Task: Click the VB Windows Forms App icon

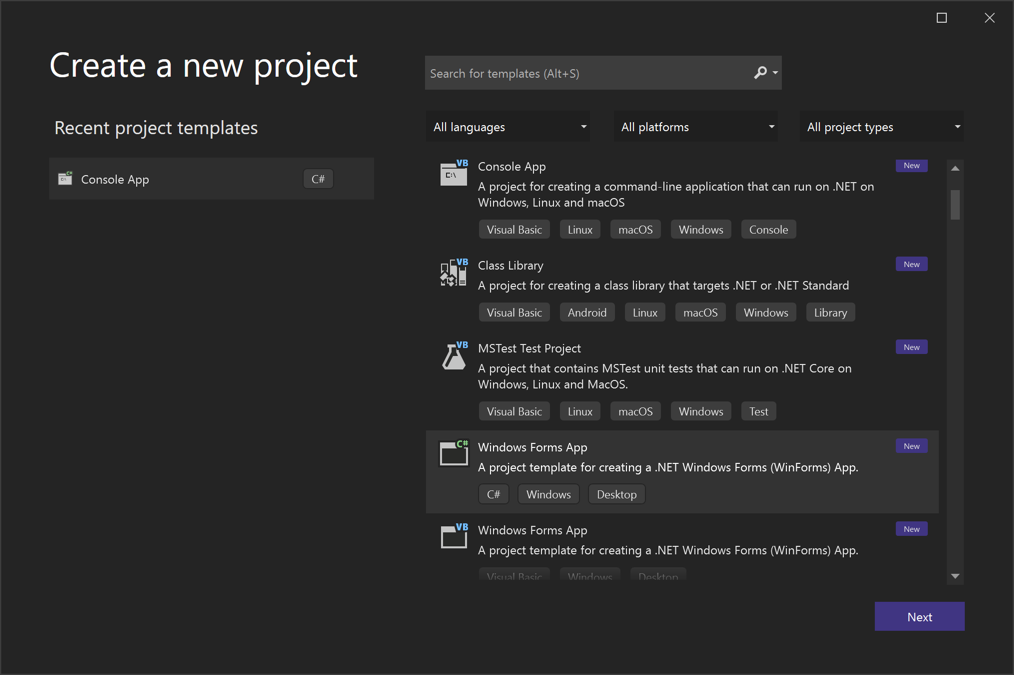Action: coord(453,536)
